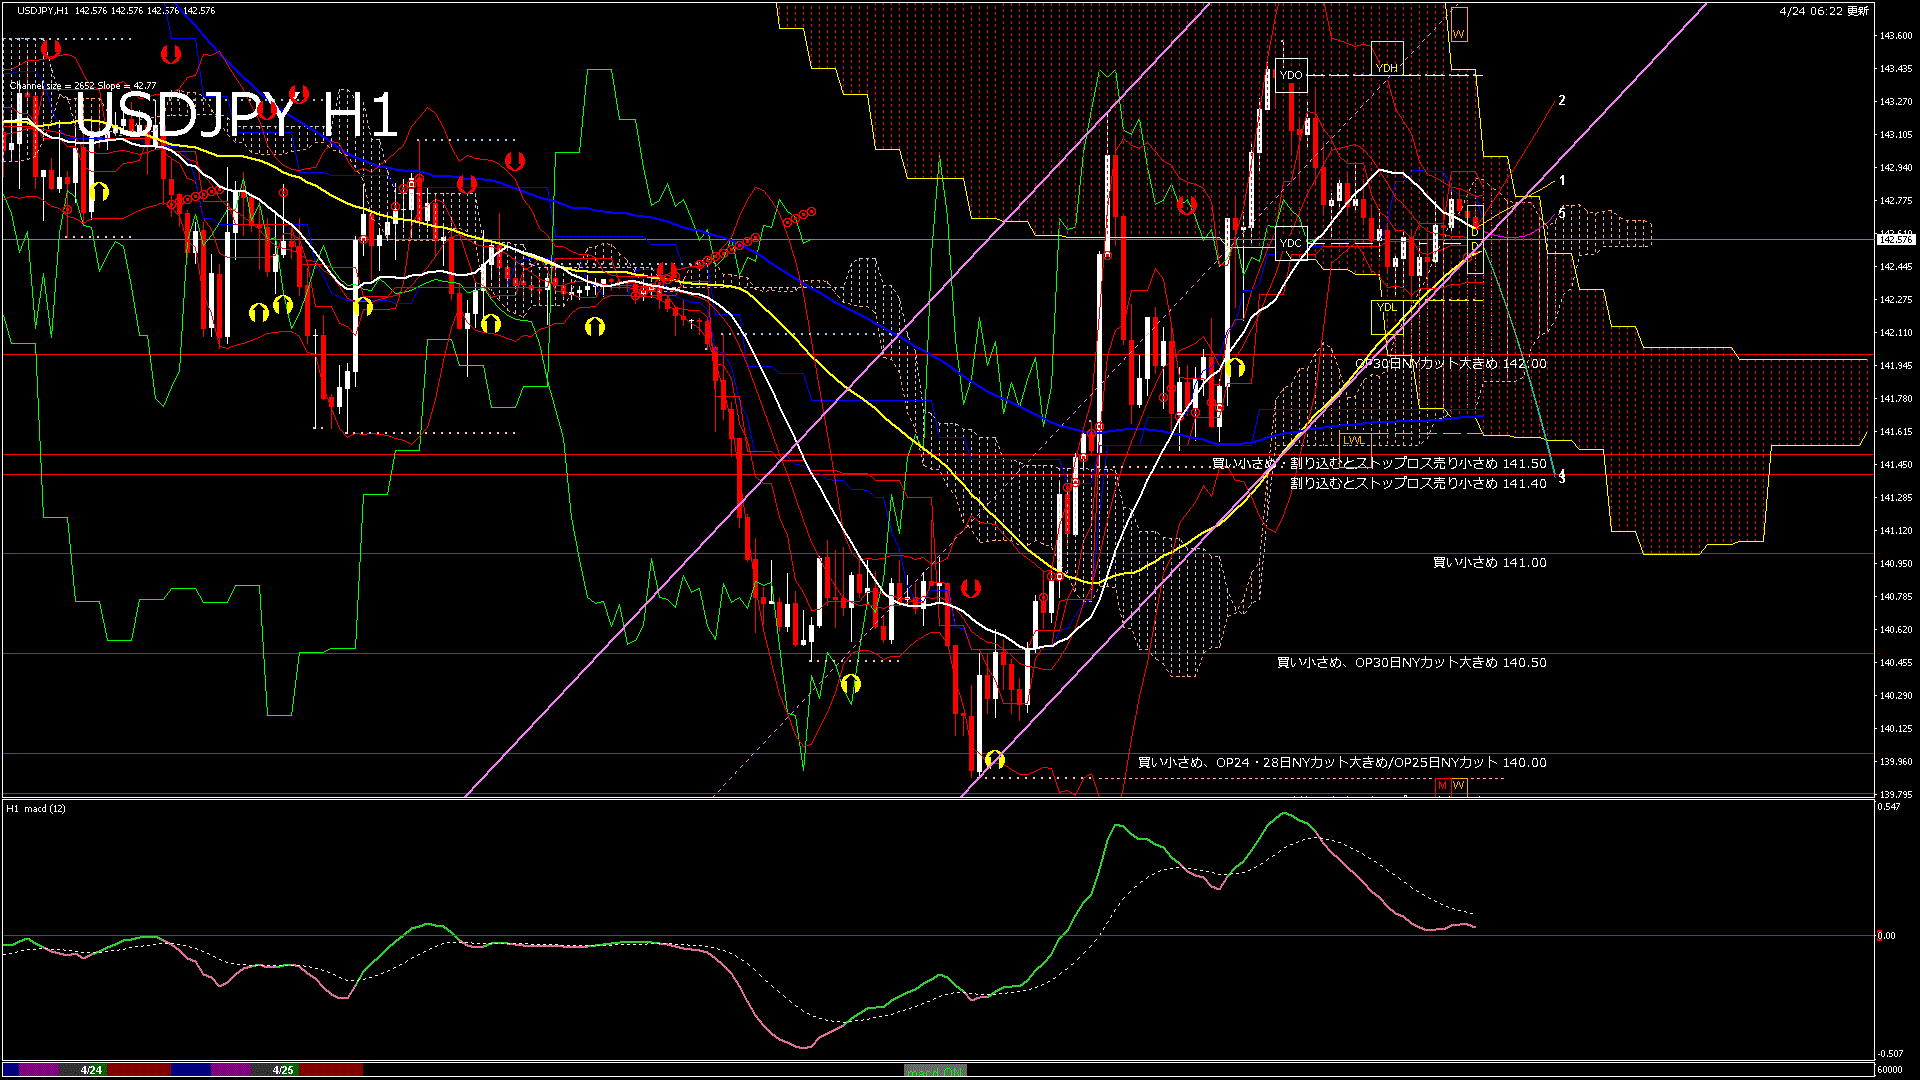1920x1080 pixels.
Task: Click the forecast line number 2 label
Action: click(1561, 101)
